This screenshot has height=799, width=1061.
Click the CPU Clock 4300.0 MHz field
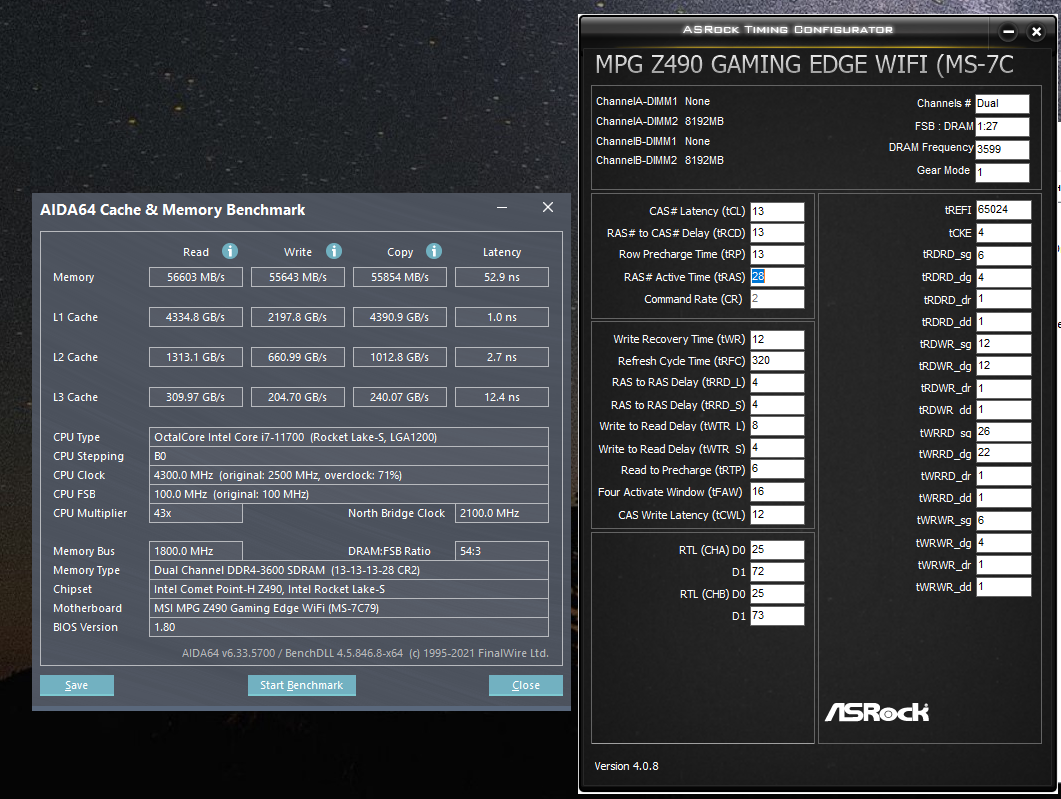point(348,475)
